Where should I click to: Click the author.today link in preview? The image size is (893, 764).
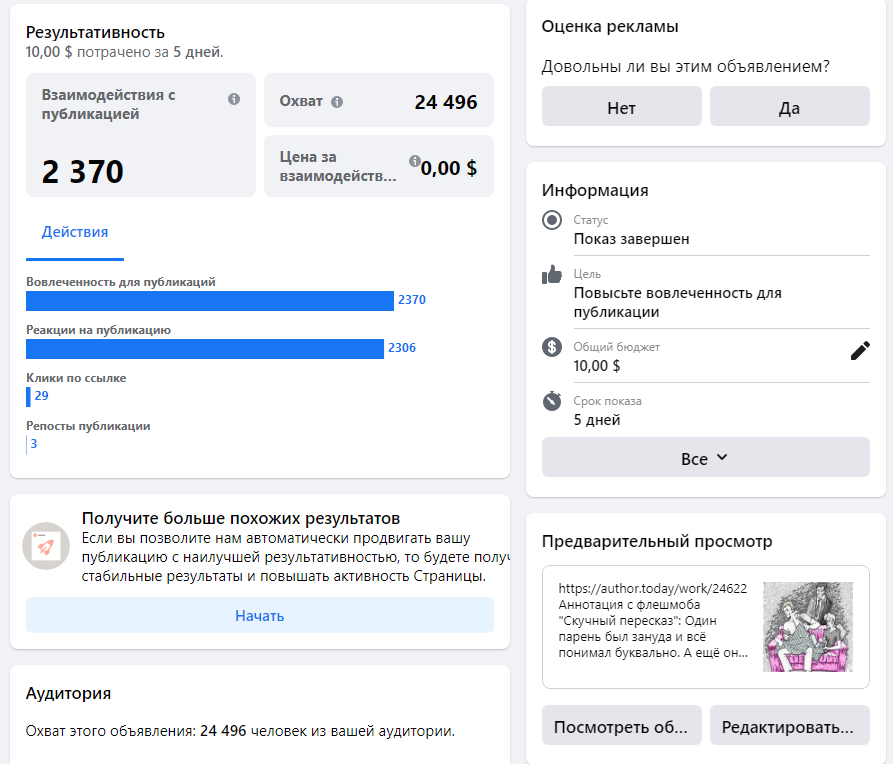[x=652, y=589]
